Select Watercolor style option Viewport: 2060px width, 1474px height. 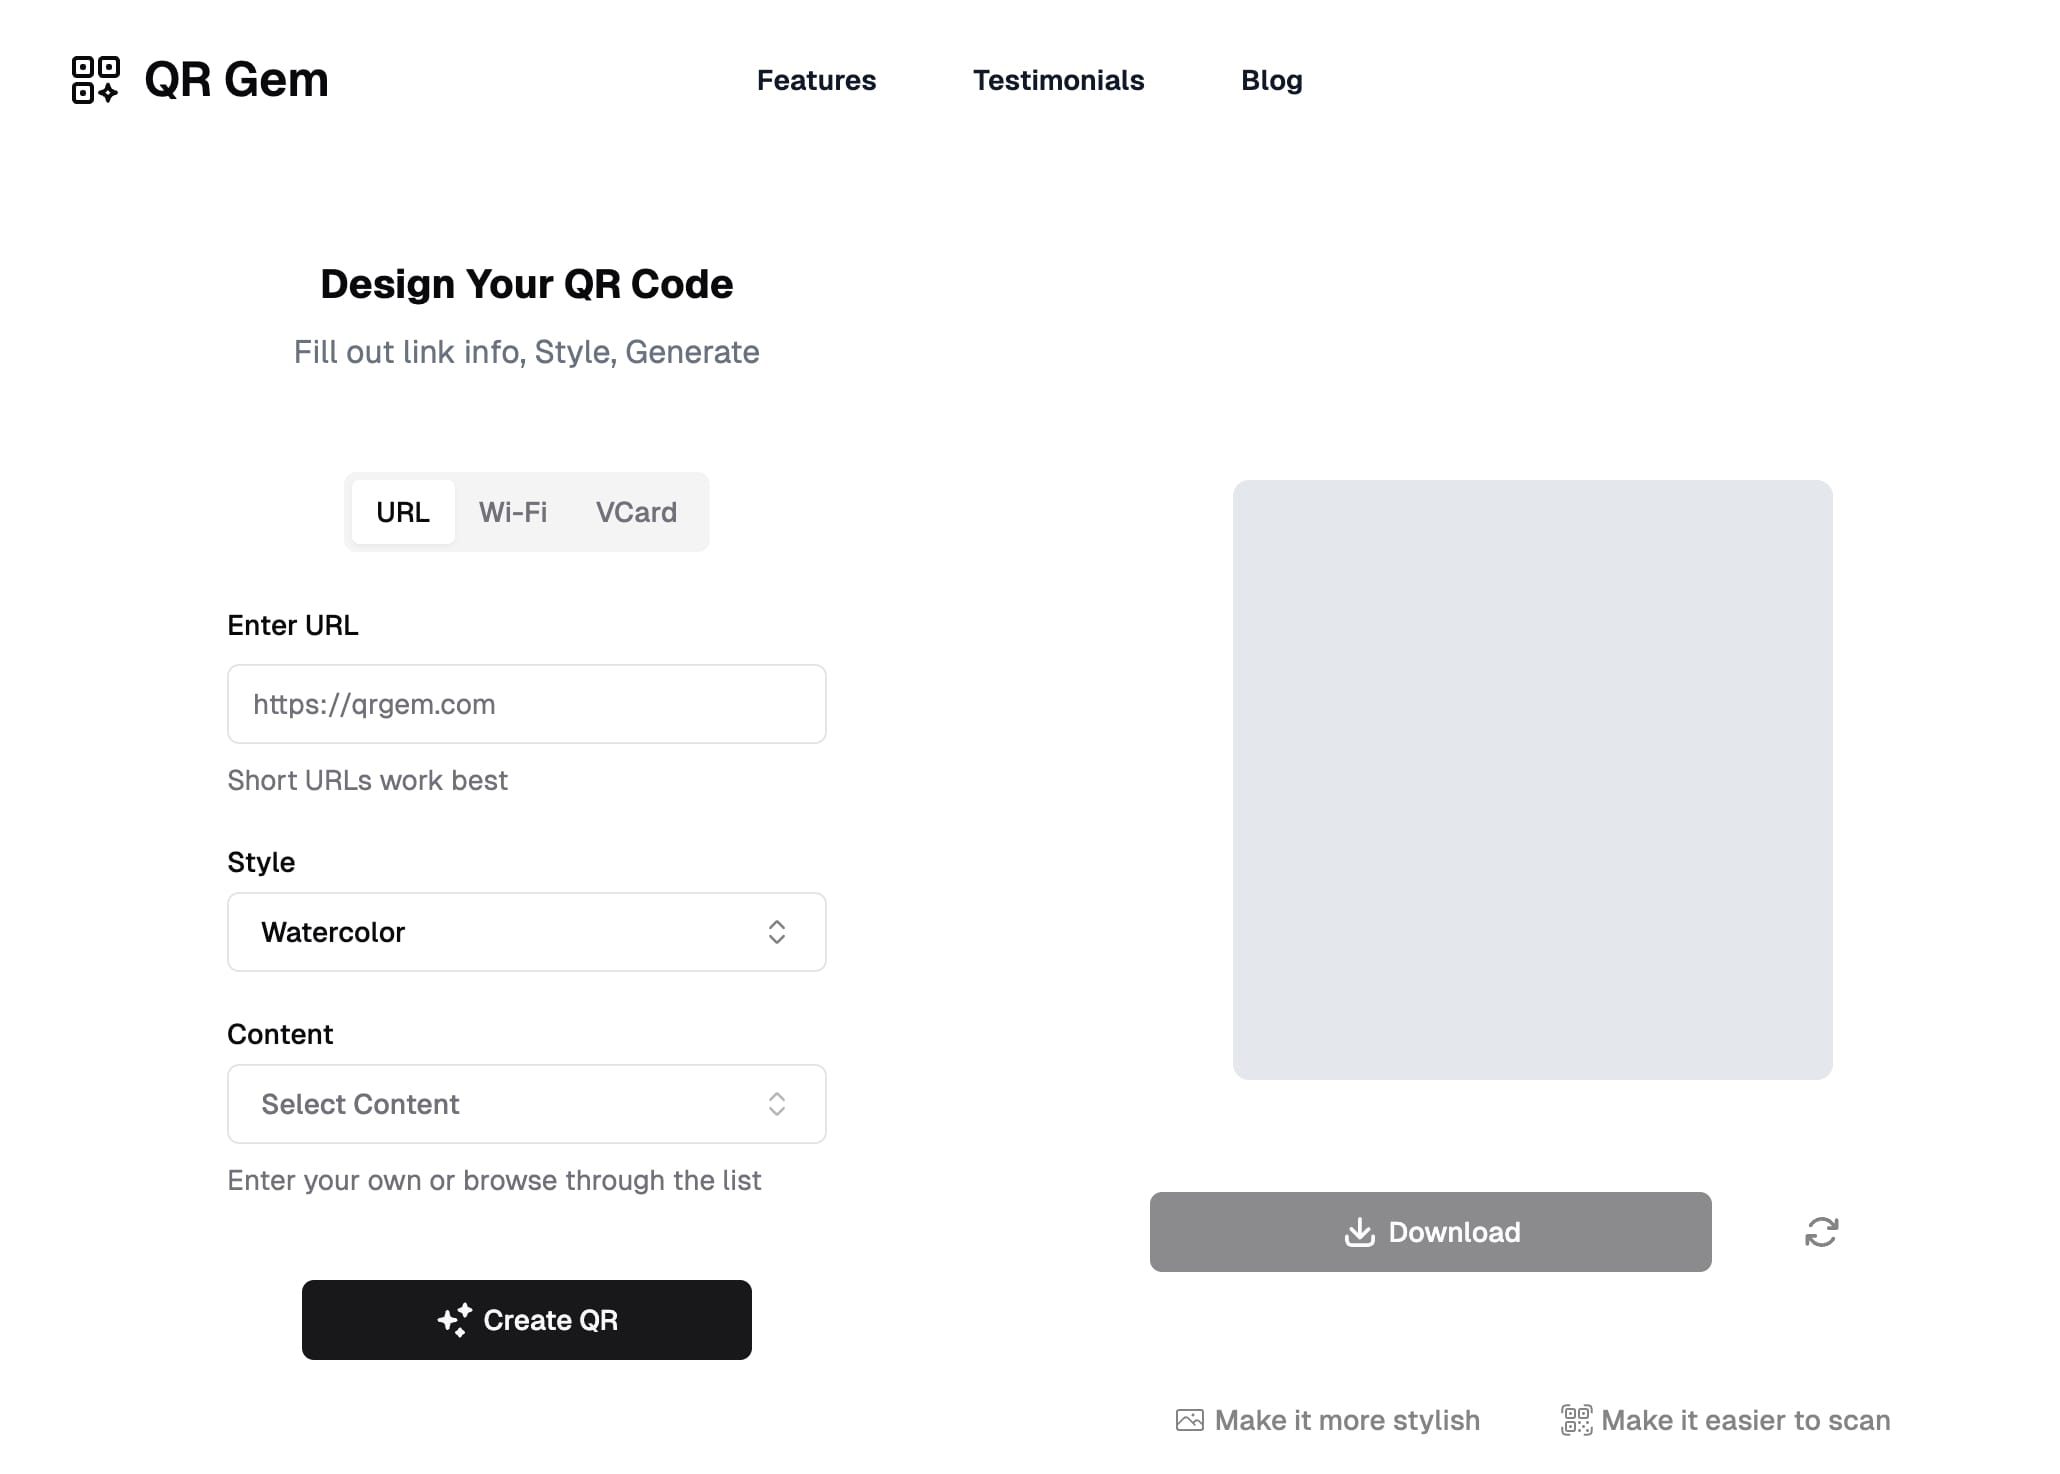[x=526, y=932]
